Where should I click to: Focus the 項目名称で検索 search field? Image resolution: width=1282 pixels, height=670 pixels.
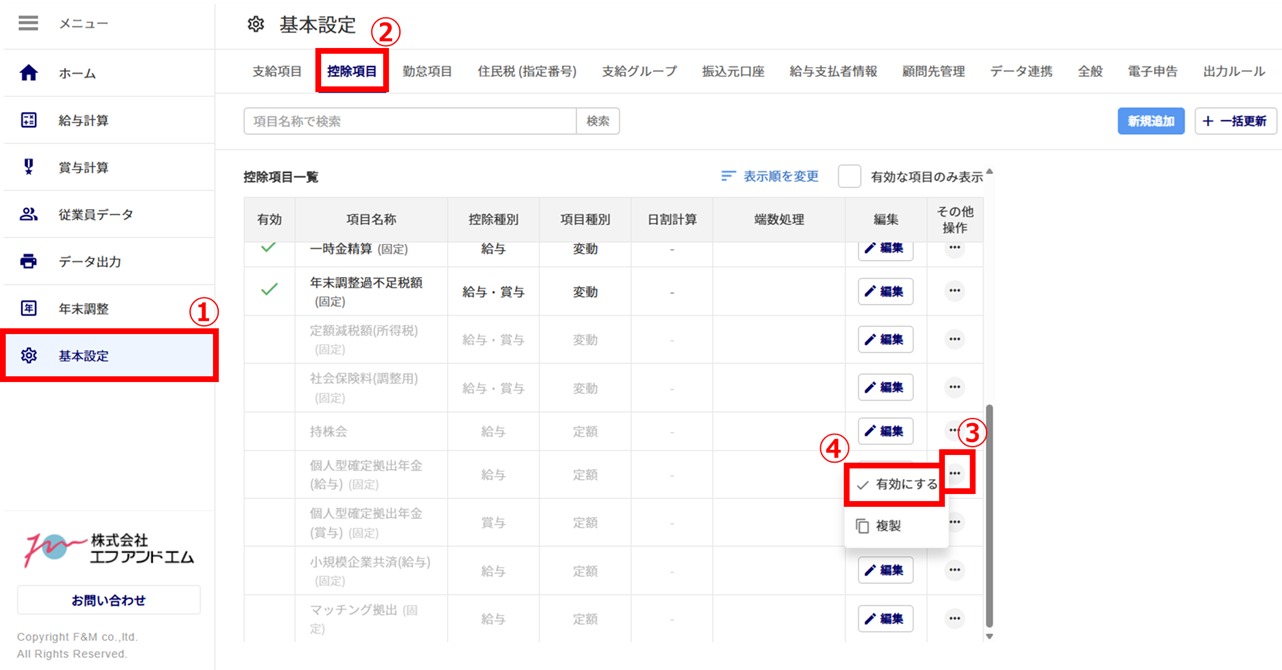coord(410,121)
